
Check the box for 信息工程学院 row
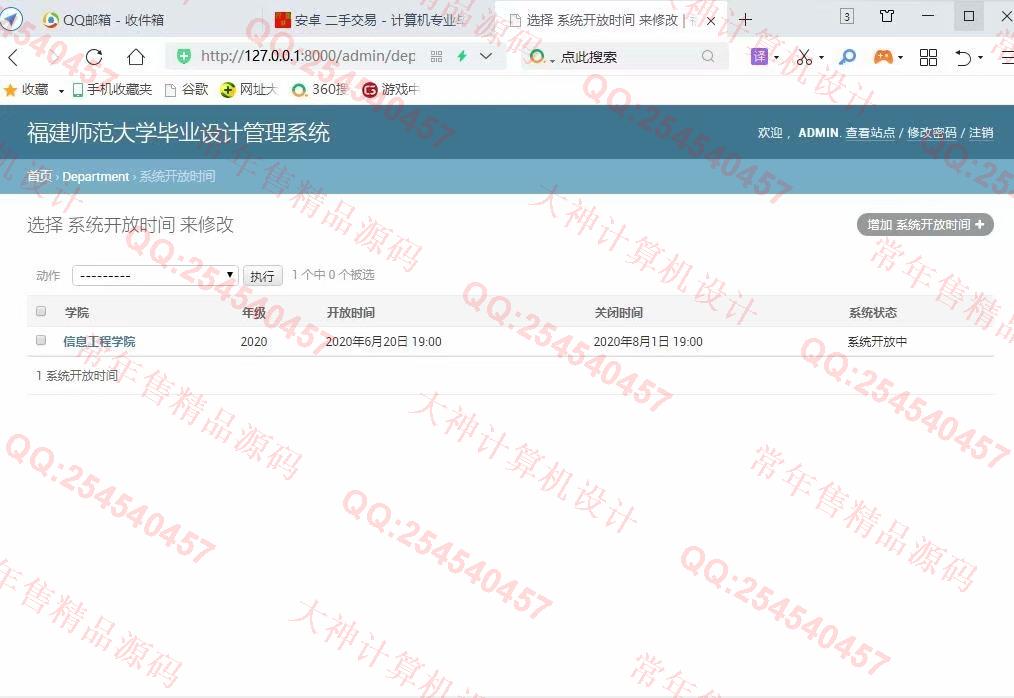coord(41,340)
